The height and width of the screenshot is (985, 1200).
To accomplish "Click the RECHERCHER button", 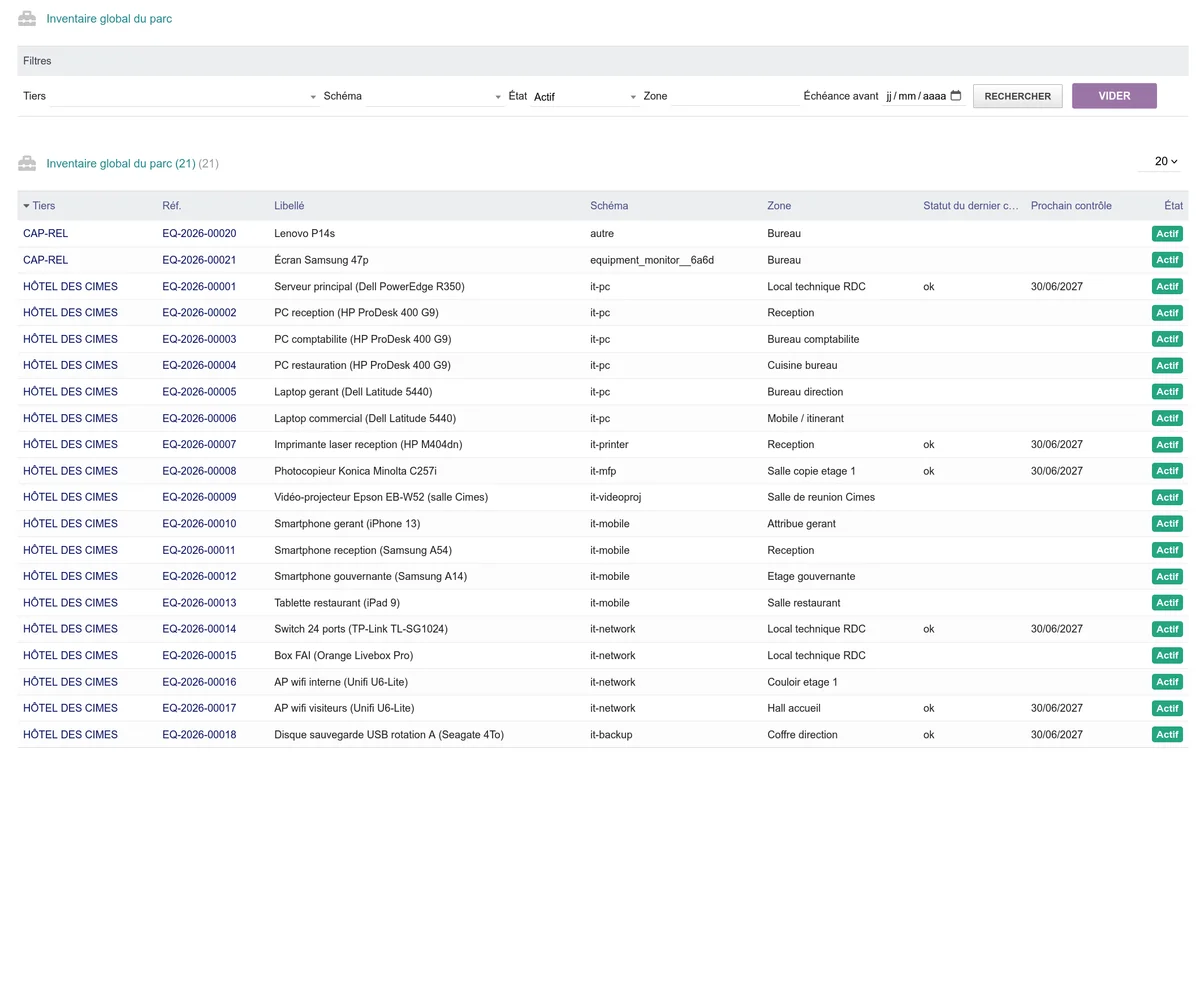I will 1017,96.
